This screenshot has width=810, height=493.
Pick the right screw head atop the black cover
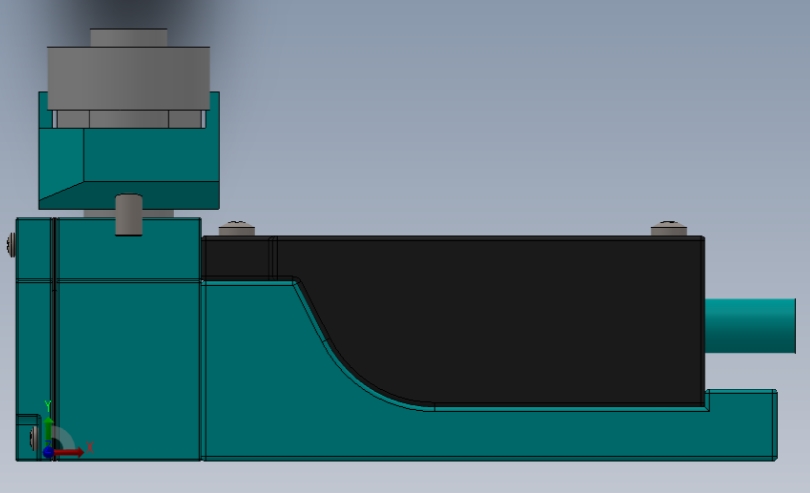coord(669,228)
